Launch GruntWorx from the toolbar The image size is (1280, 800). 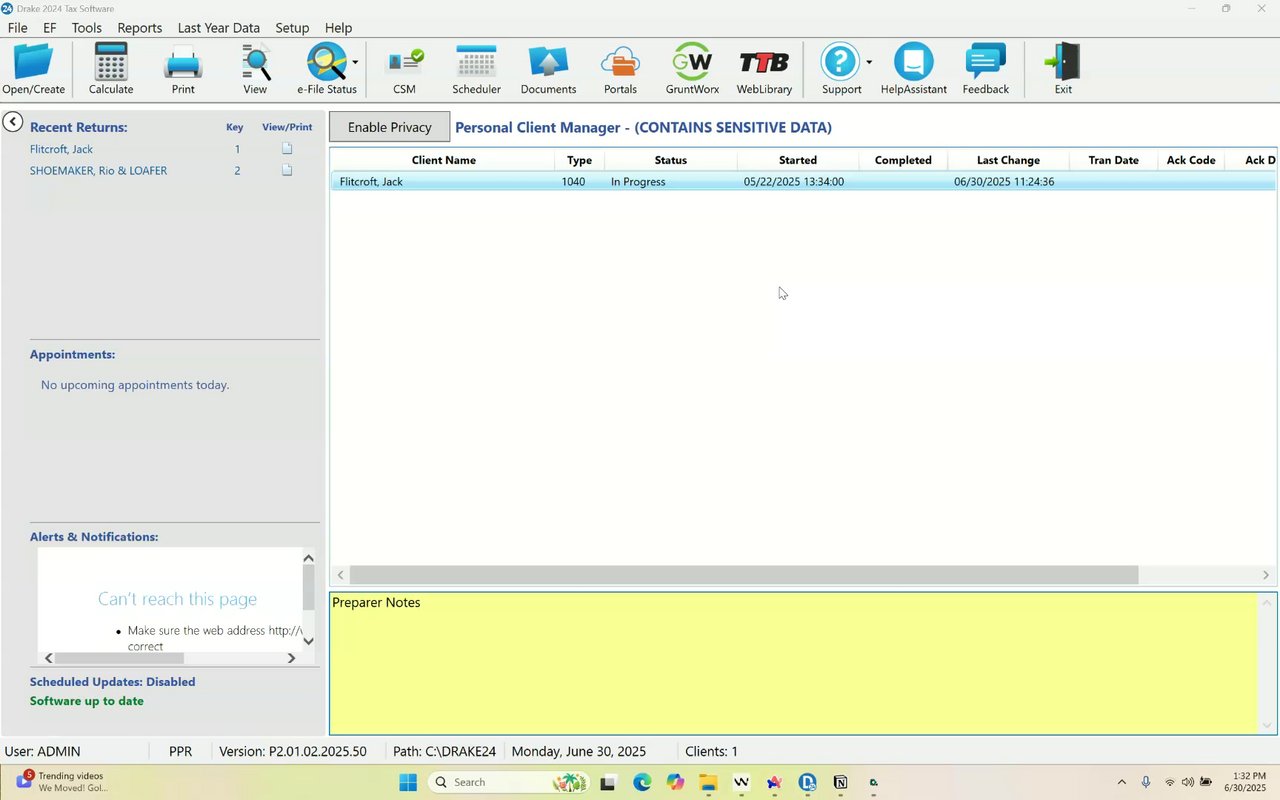(692, 68)
